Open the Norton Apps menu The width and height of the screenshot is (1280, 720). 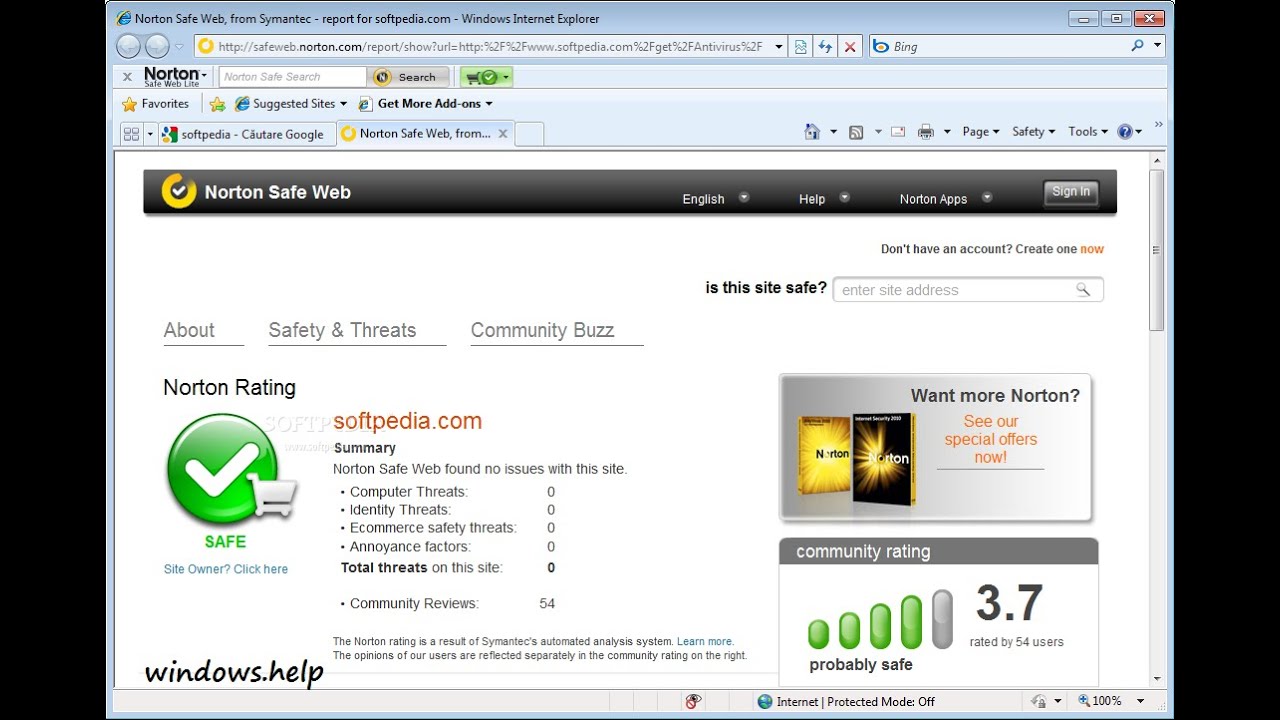tap(946, 198)
